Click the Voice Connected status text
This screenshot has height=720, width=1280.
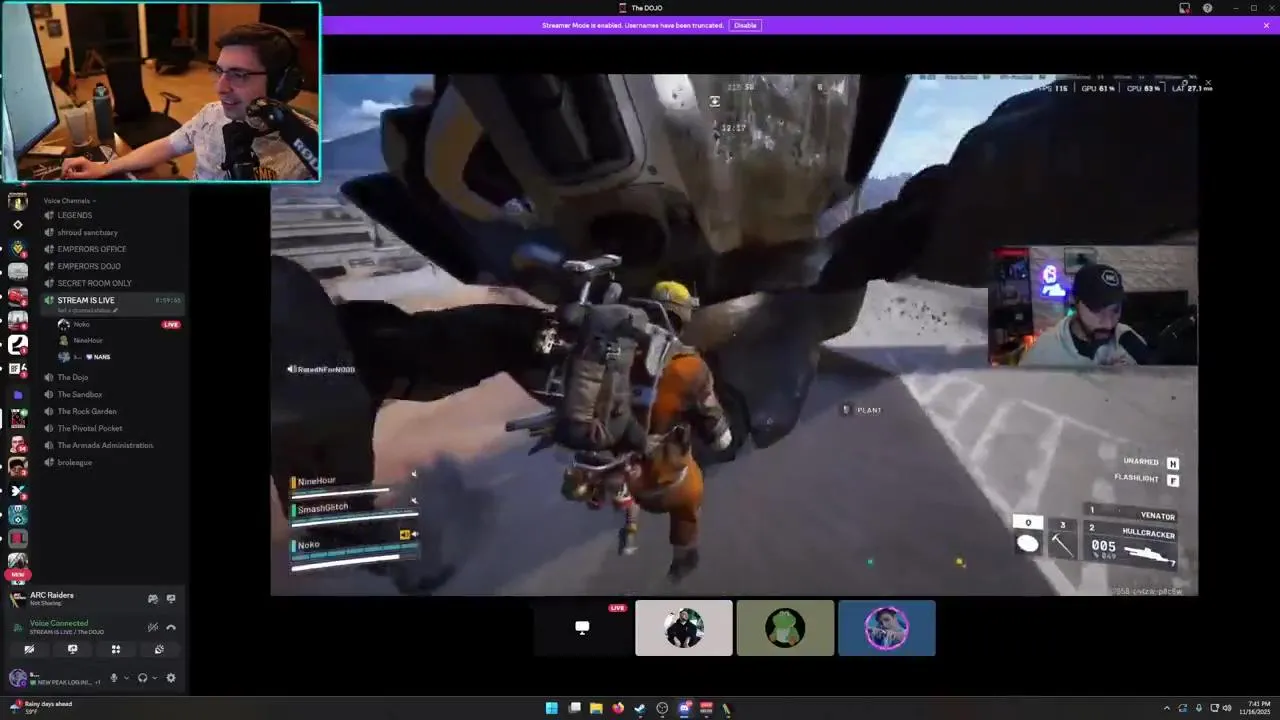click(59, 623)
